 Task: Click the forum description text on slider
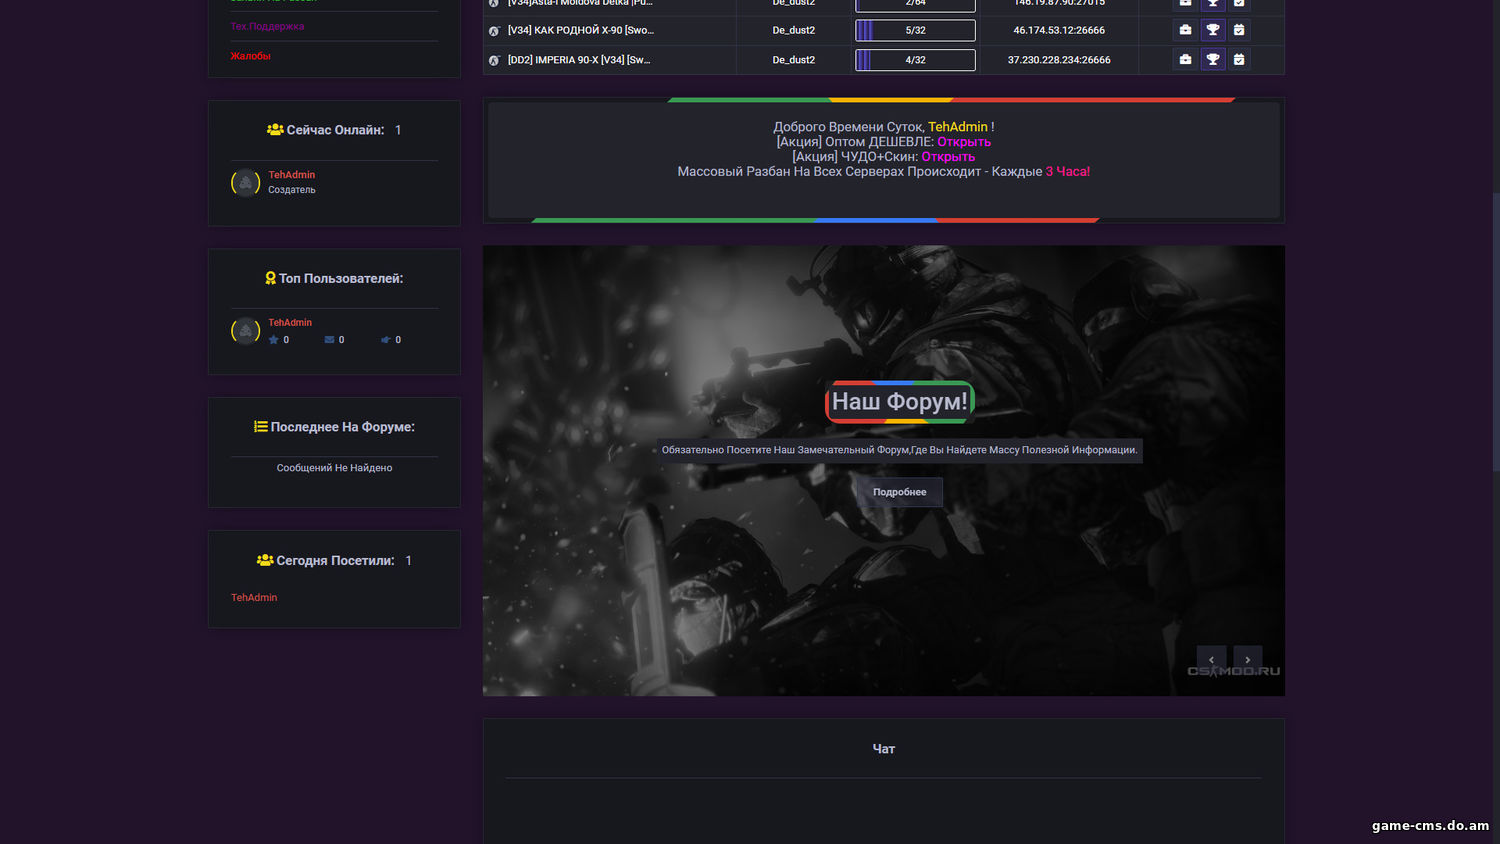[899, 450]
